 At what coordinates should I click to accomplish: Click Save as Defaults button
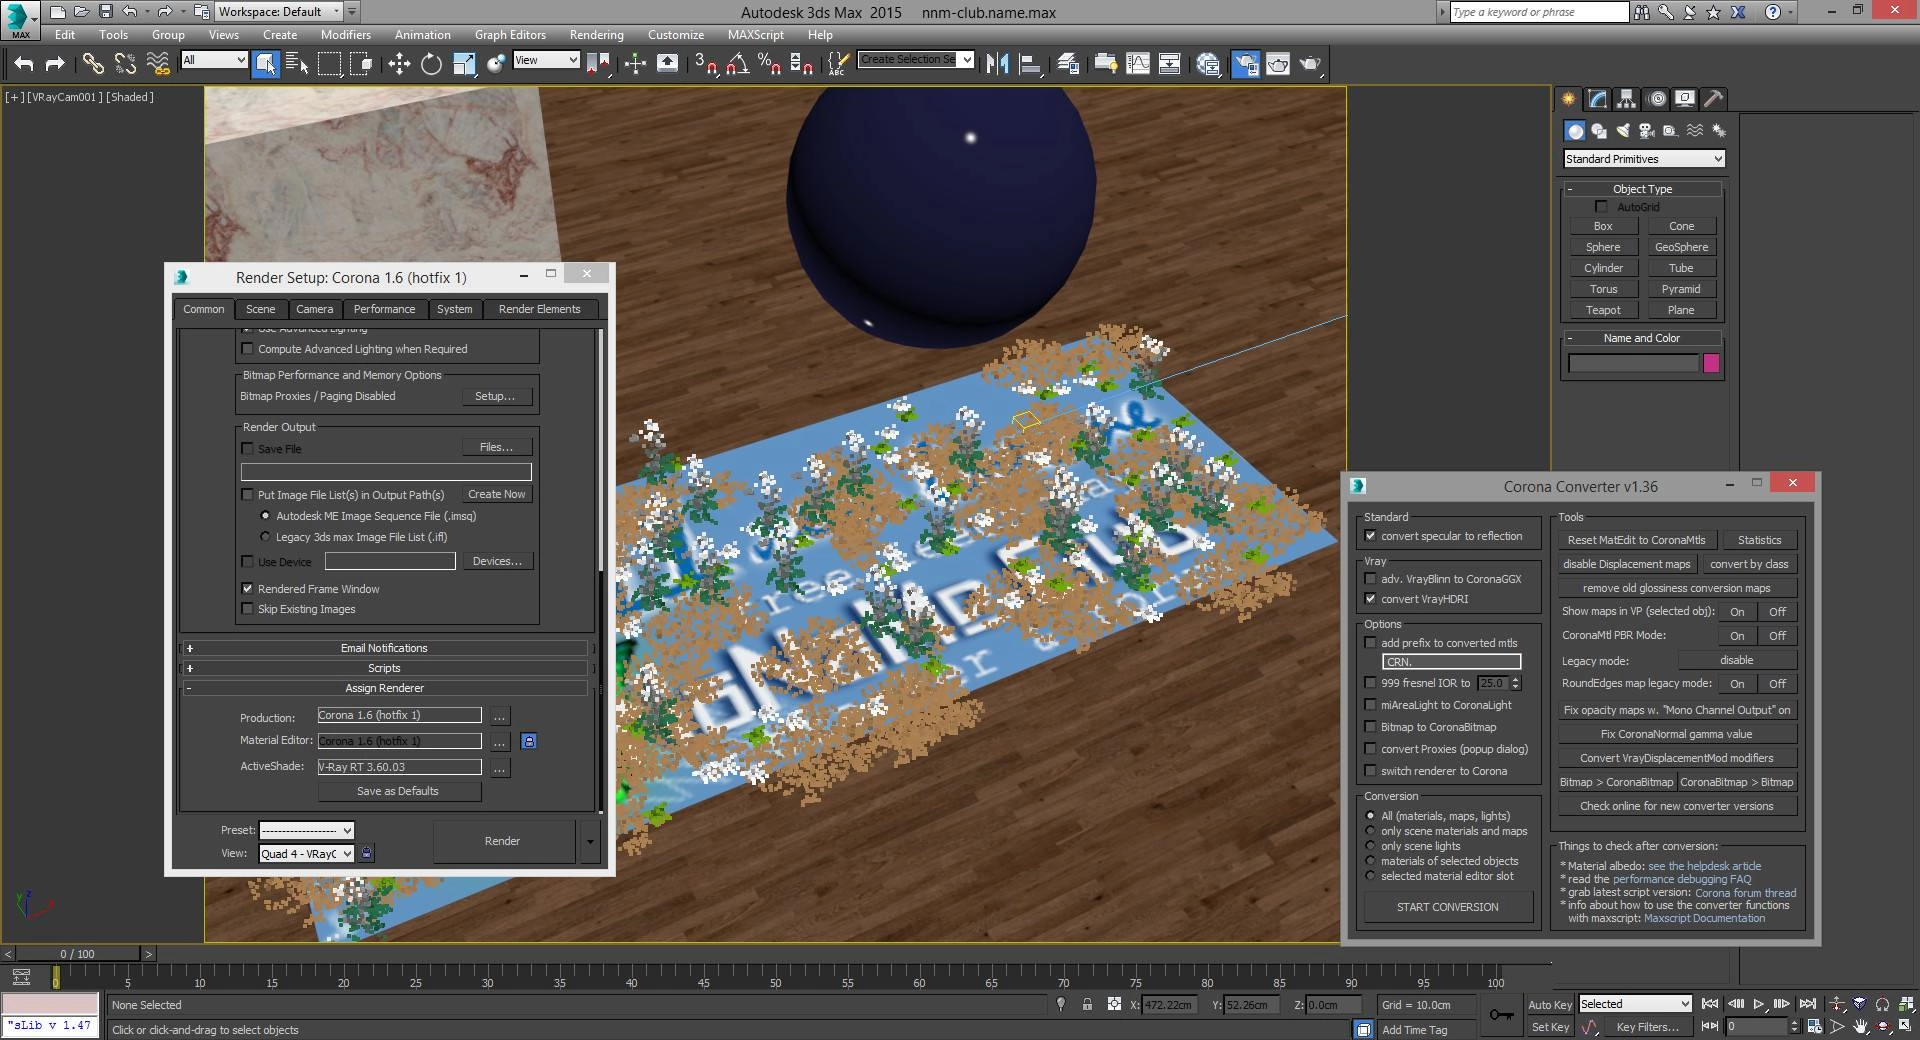pyautogui.click(x=398, y=791)
